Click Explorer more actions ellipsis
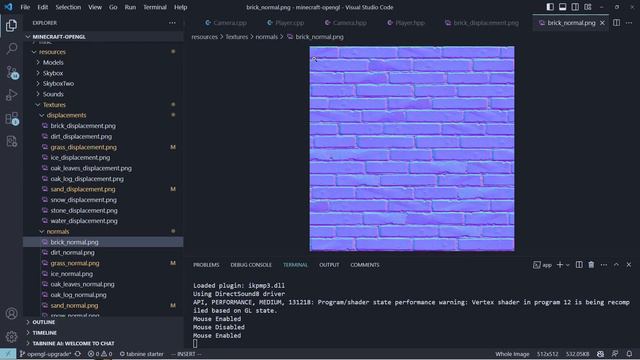 [172, 23]
